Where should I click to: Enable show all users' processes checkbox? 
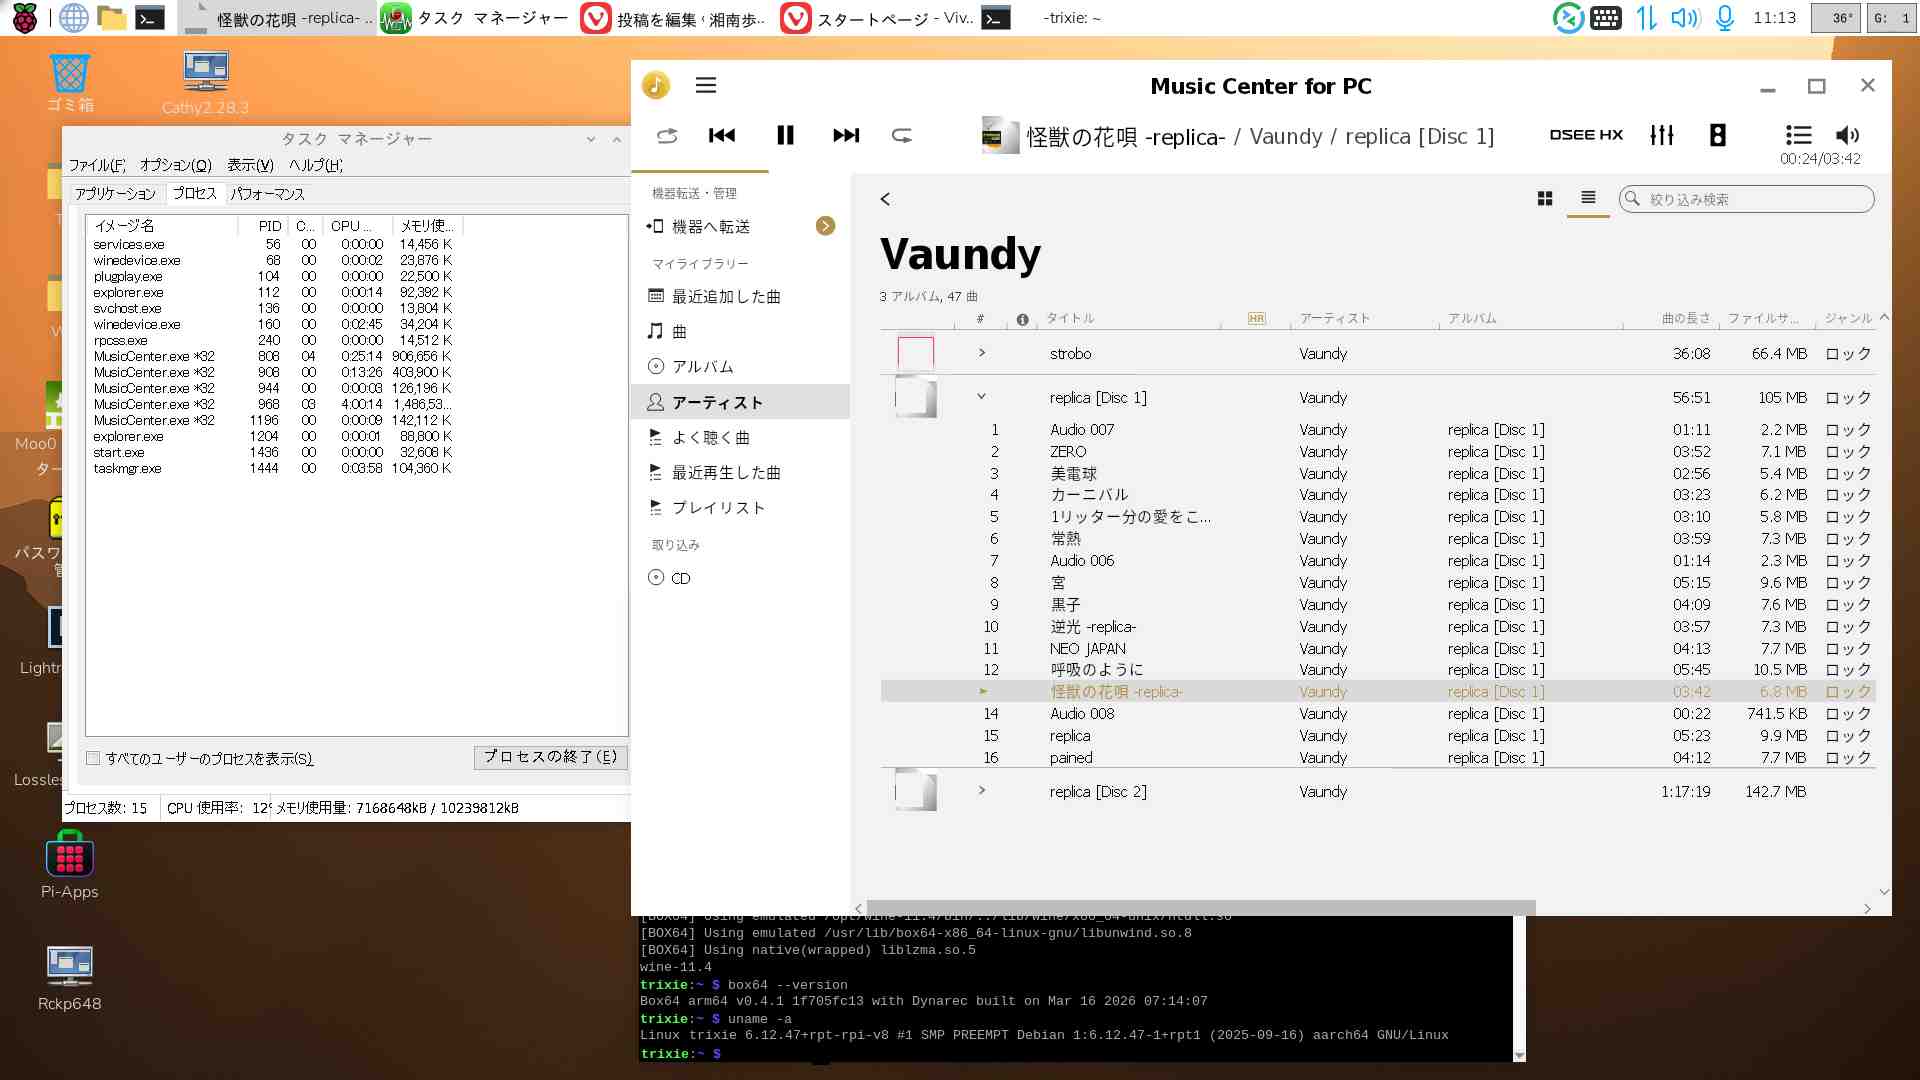pyautogui.click(x=94, y=759)
